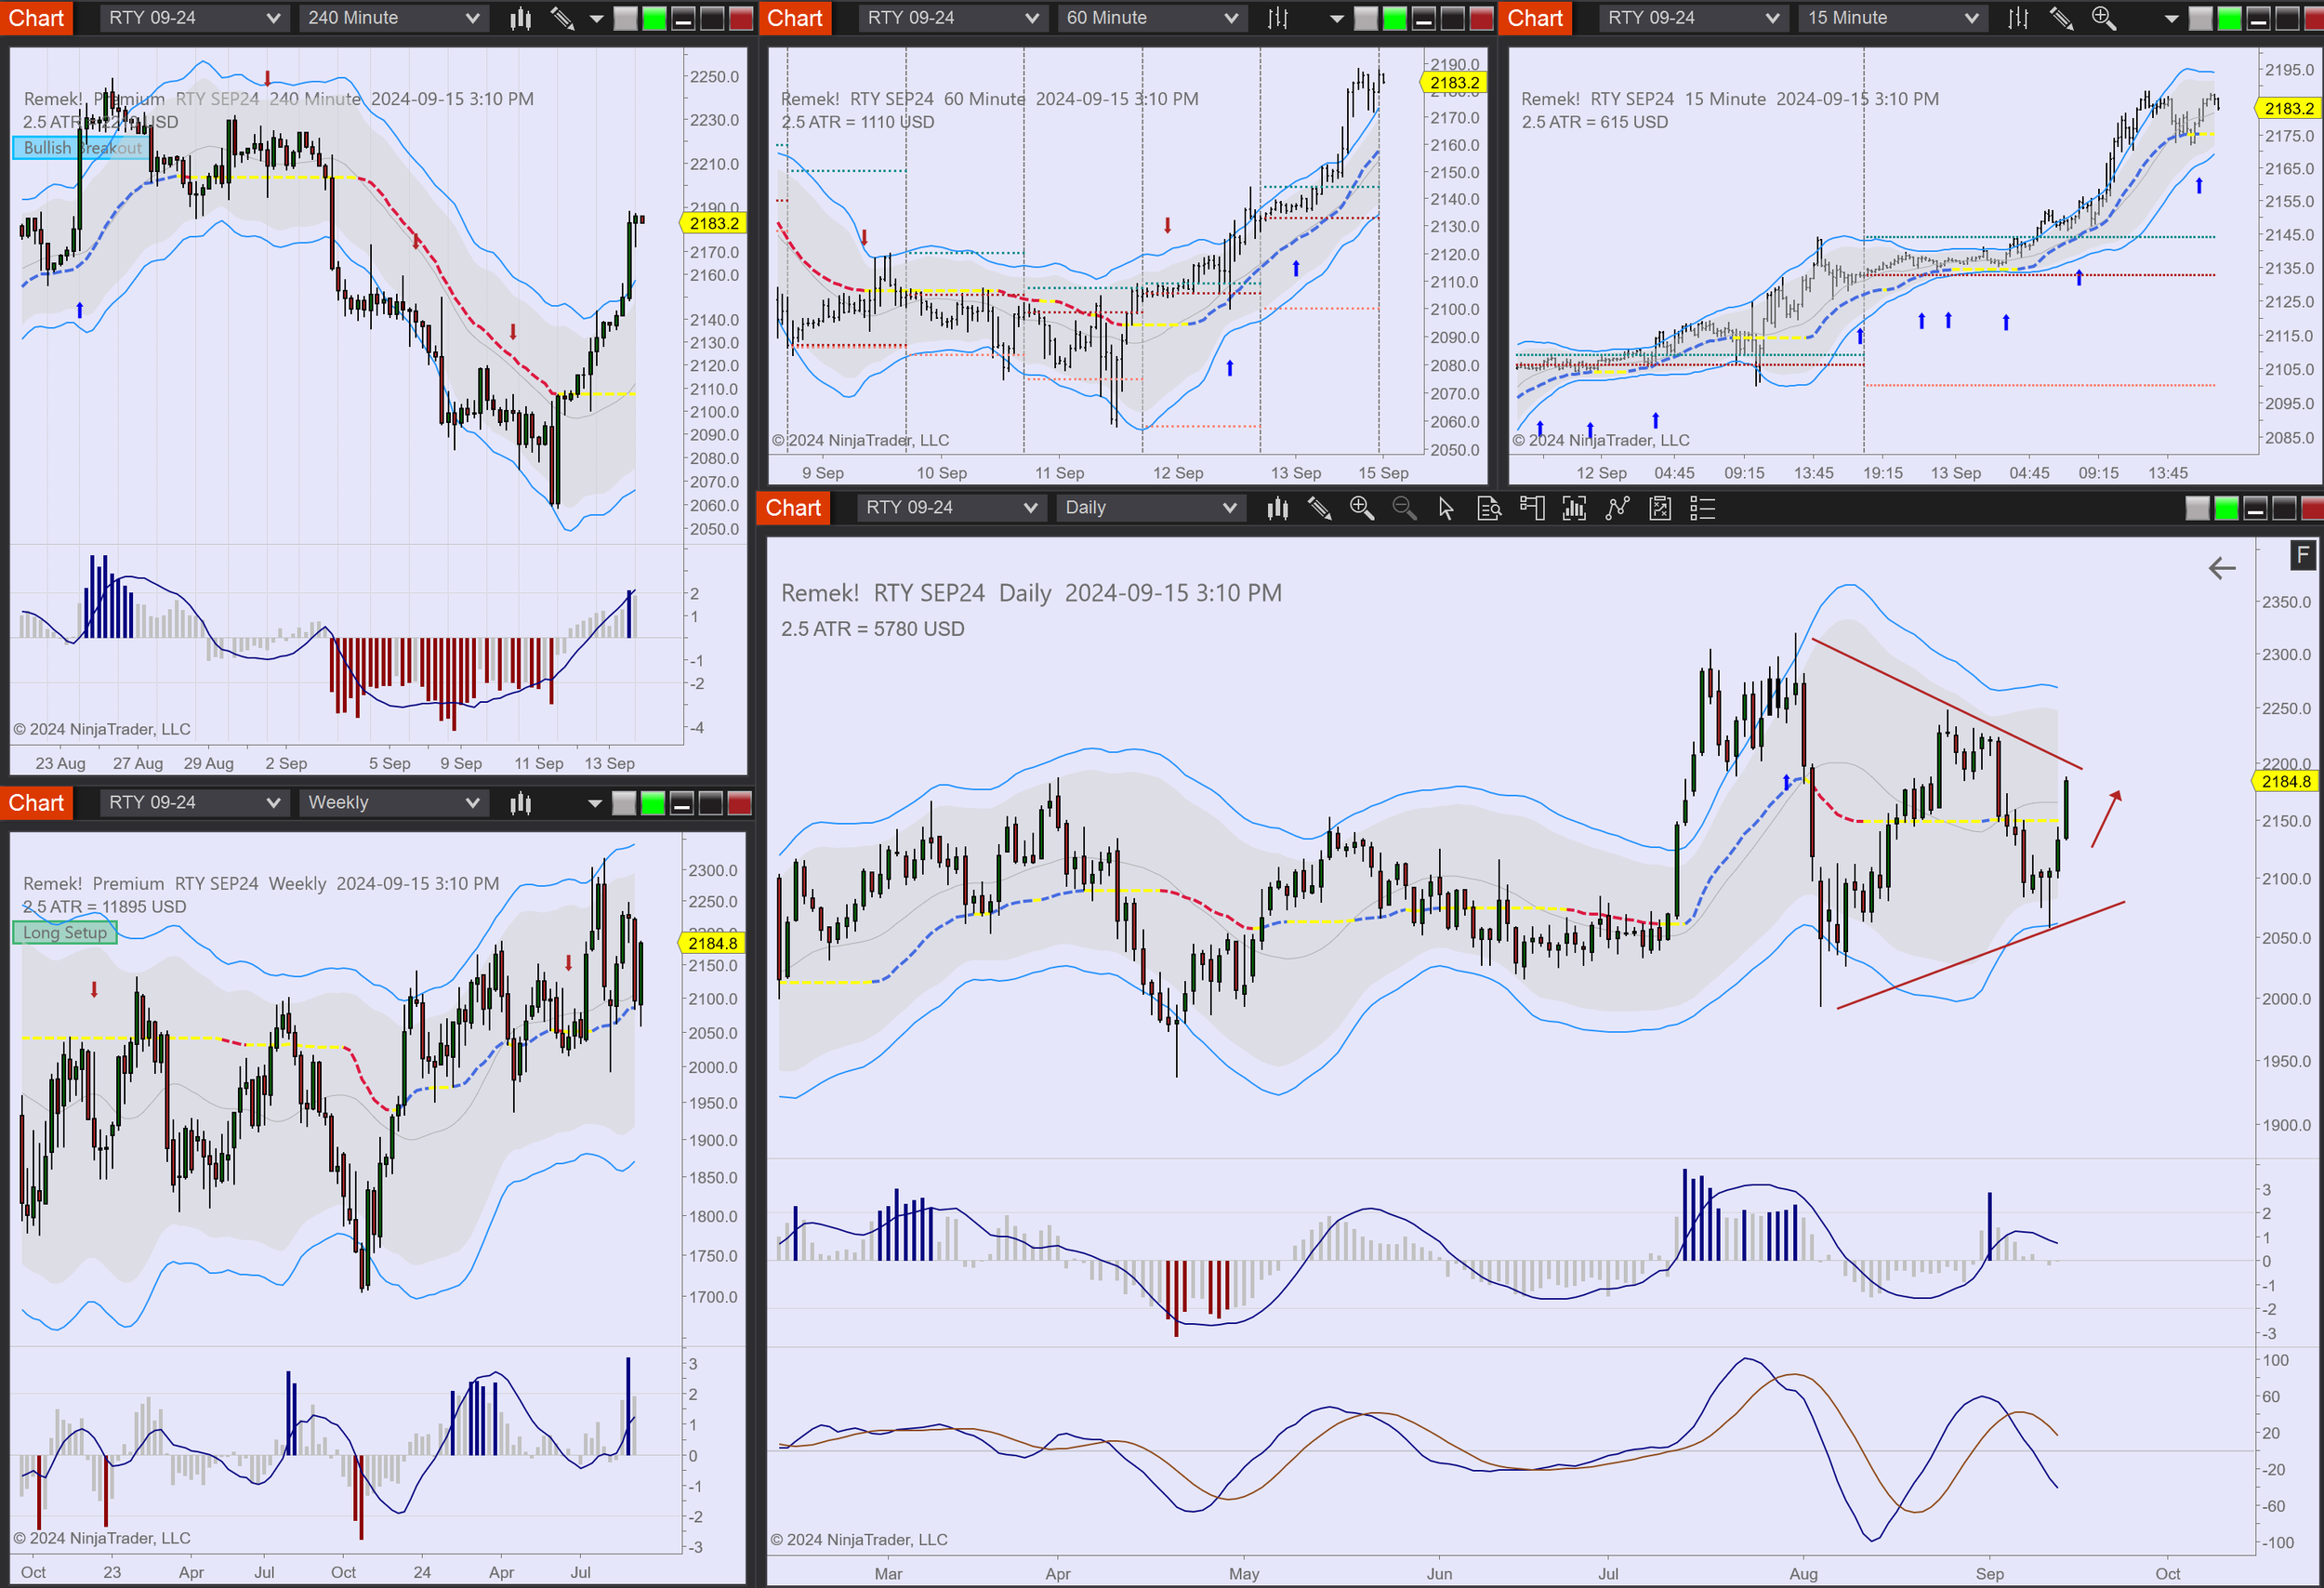Open the interval dropdown showing 240 Minute

click(392, 17)
